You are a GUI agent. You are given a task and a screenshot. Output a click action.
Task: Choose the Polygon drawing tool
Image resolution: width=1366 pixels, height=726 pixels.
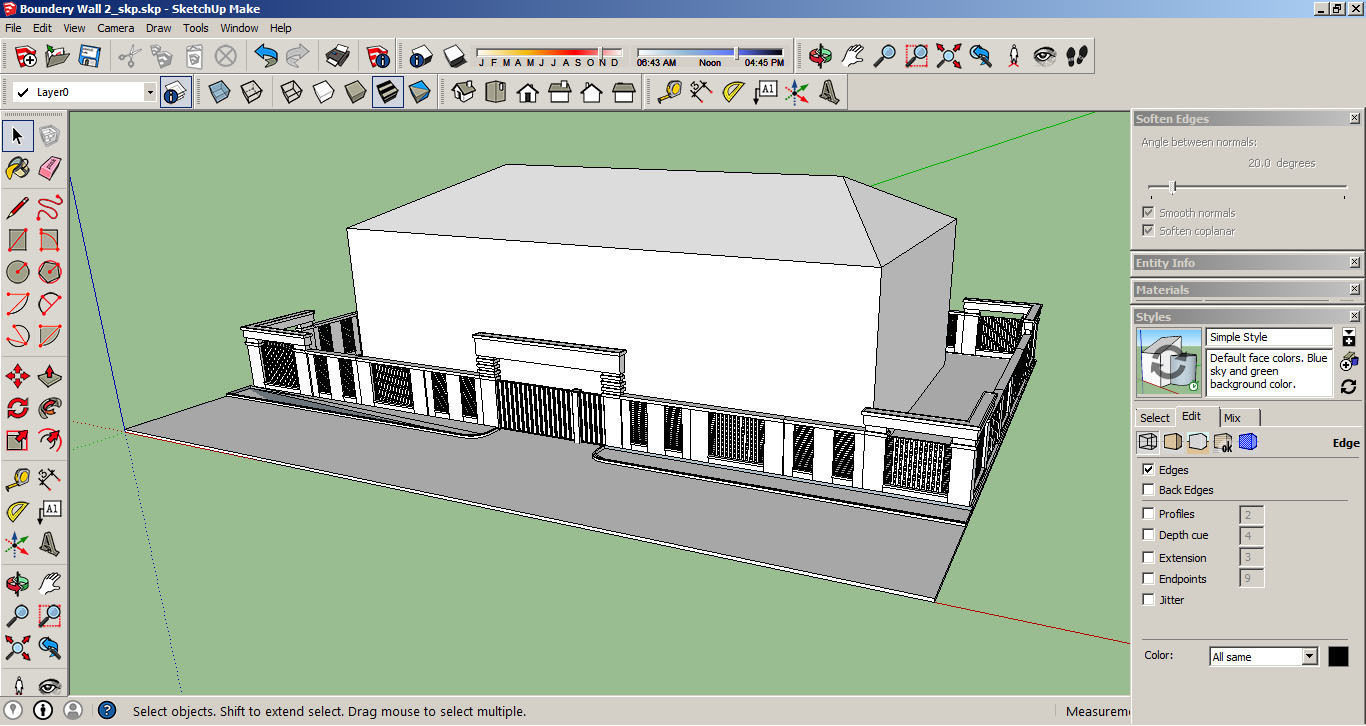[x=49, y=271]
